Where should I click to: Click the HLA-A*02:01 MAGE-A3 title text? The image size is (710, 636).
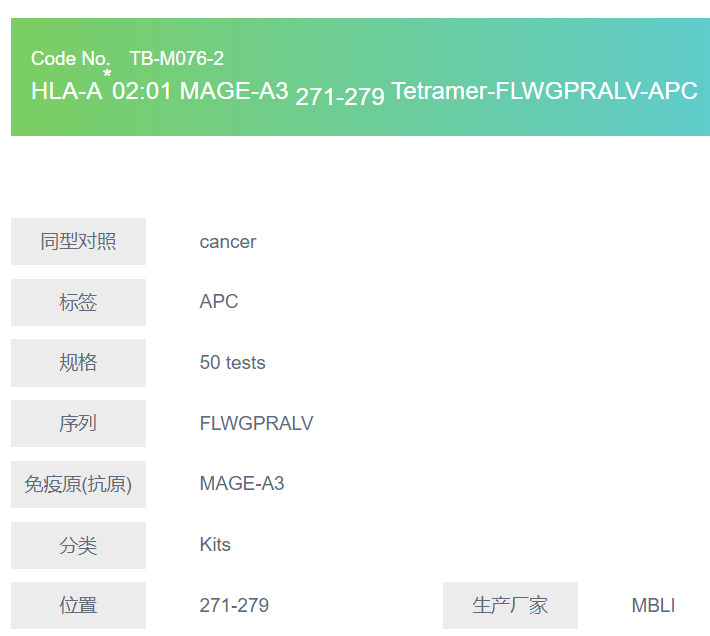pos(160,92)
